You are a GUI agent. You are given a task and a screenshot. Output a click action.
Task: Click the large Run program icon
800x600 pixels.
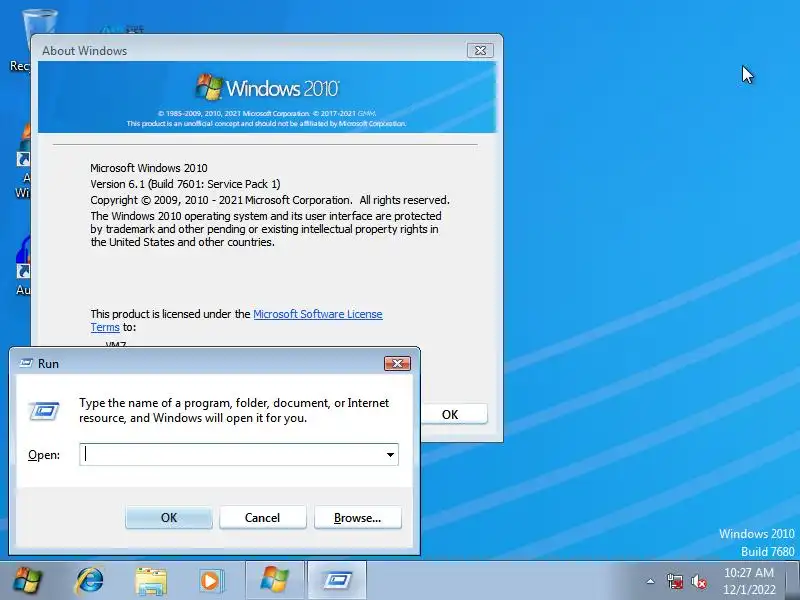pos(44,410)
